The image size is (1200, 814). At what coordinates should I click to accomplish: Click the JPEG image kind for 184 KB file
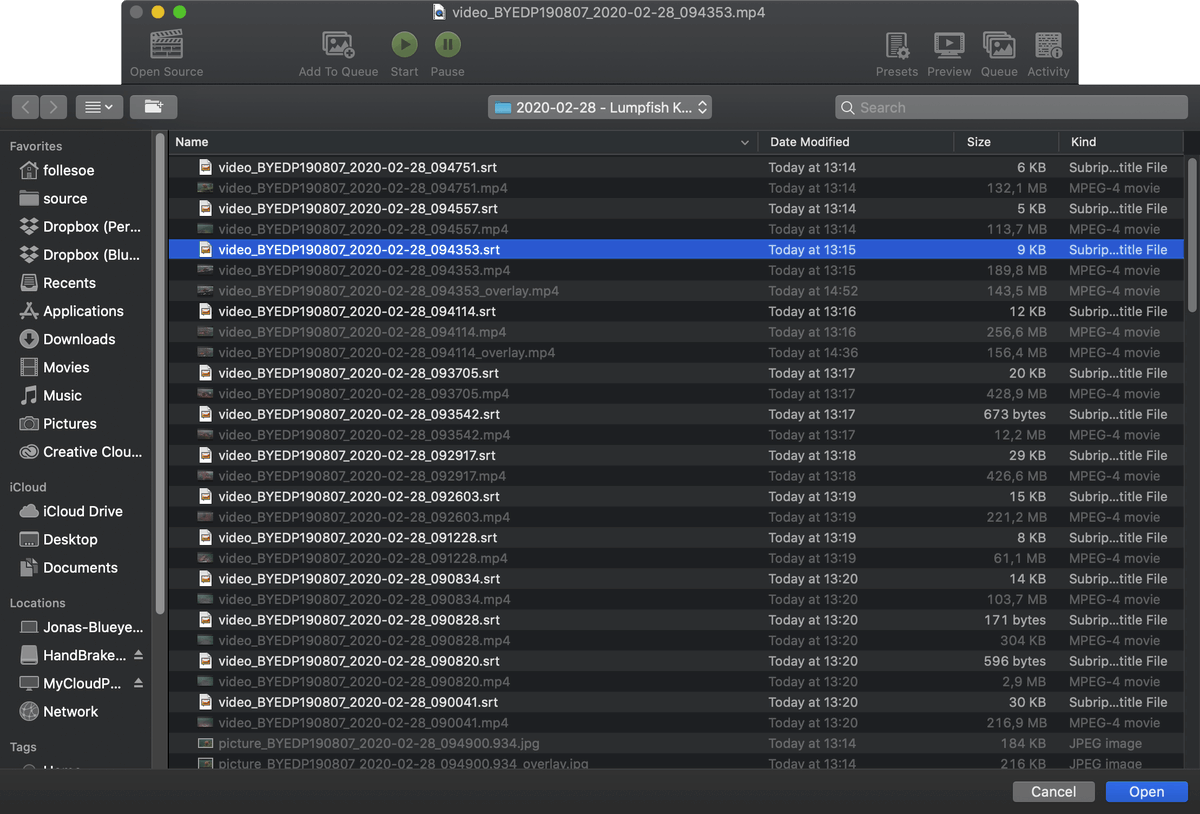point(1105,743)
